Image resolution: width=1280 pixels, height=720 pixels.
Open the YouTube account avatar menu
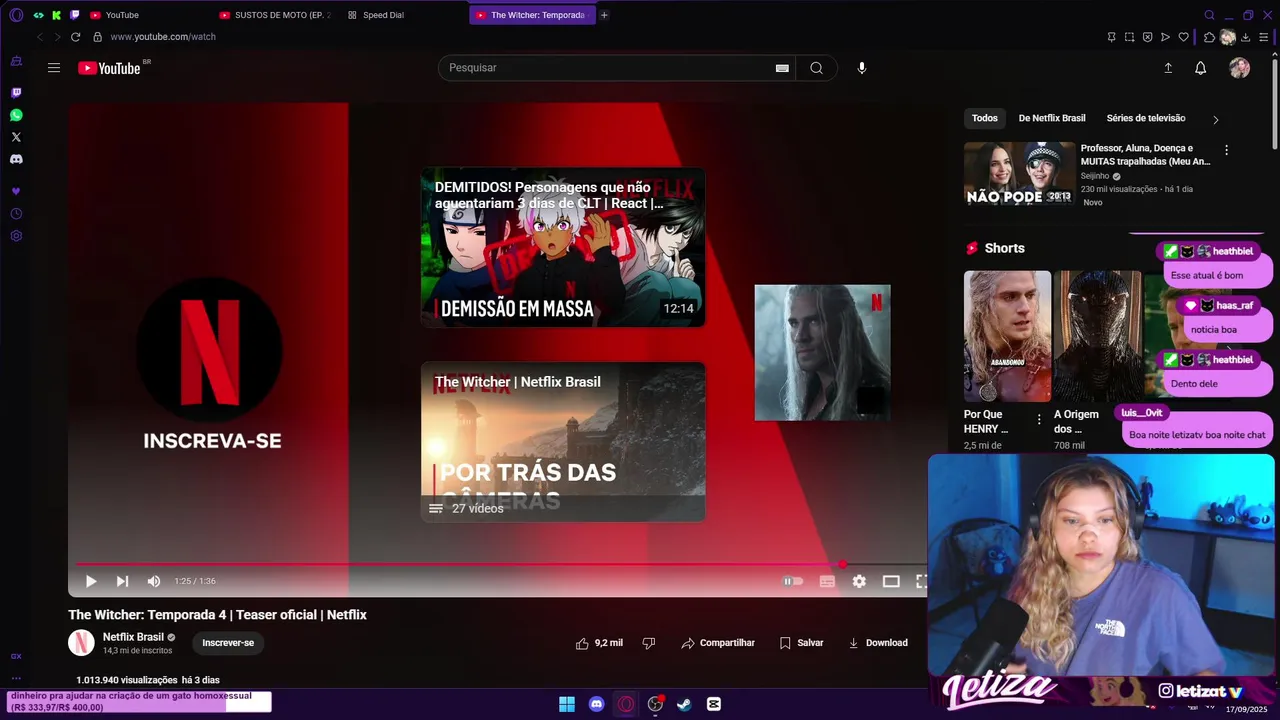pos(1240,68)
